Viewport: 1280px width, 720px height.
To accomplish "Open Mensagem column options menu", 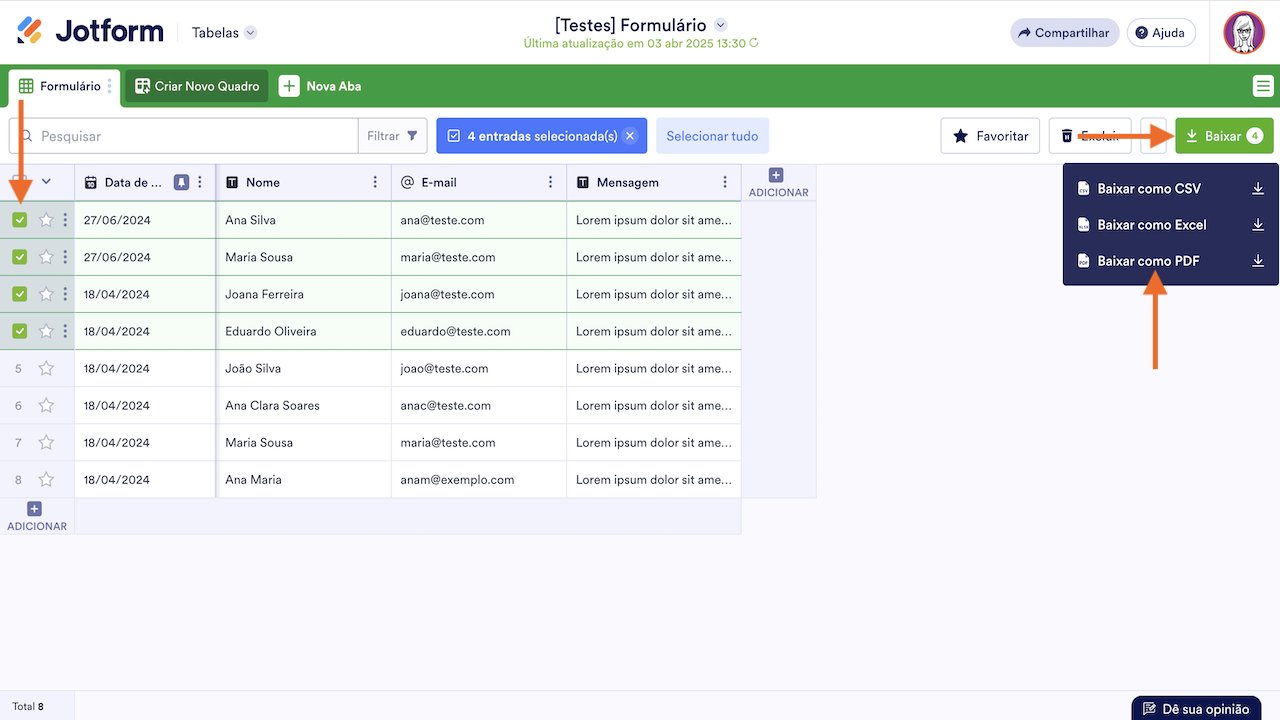I will [725, 182].
